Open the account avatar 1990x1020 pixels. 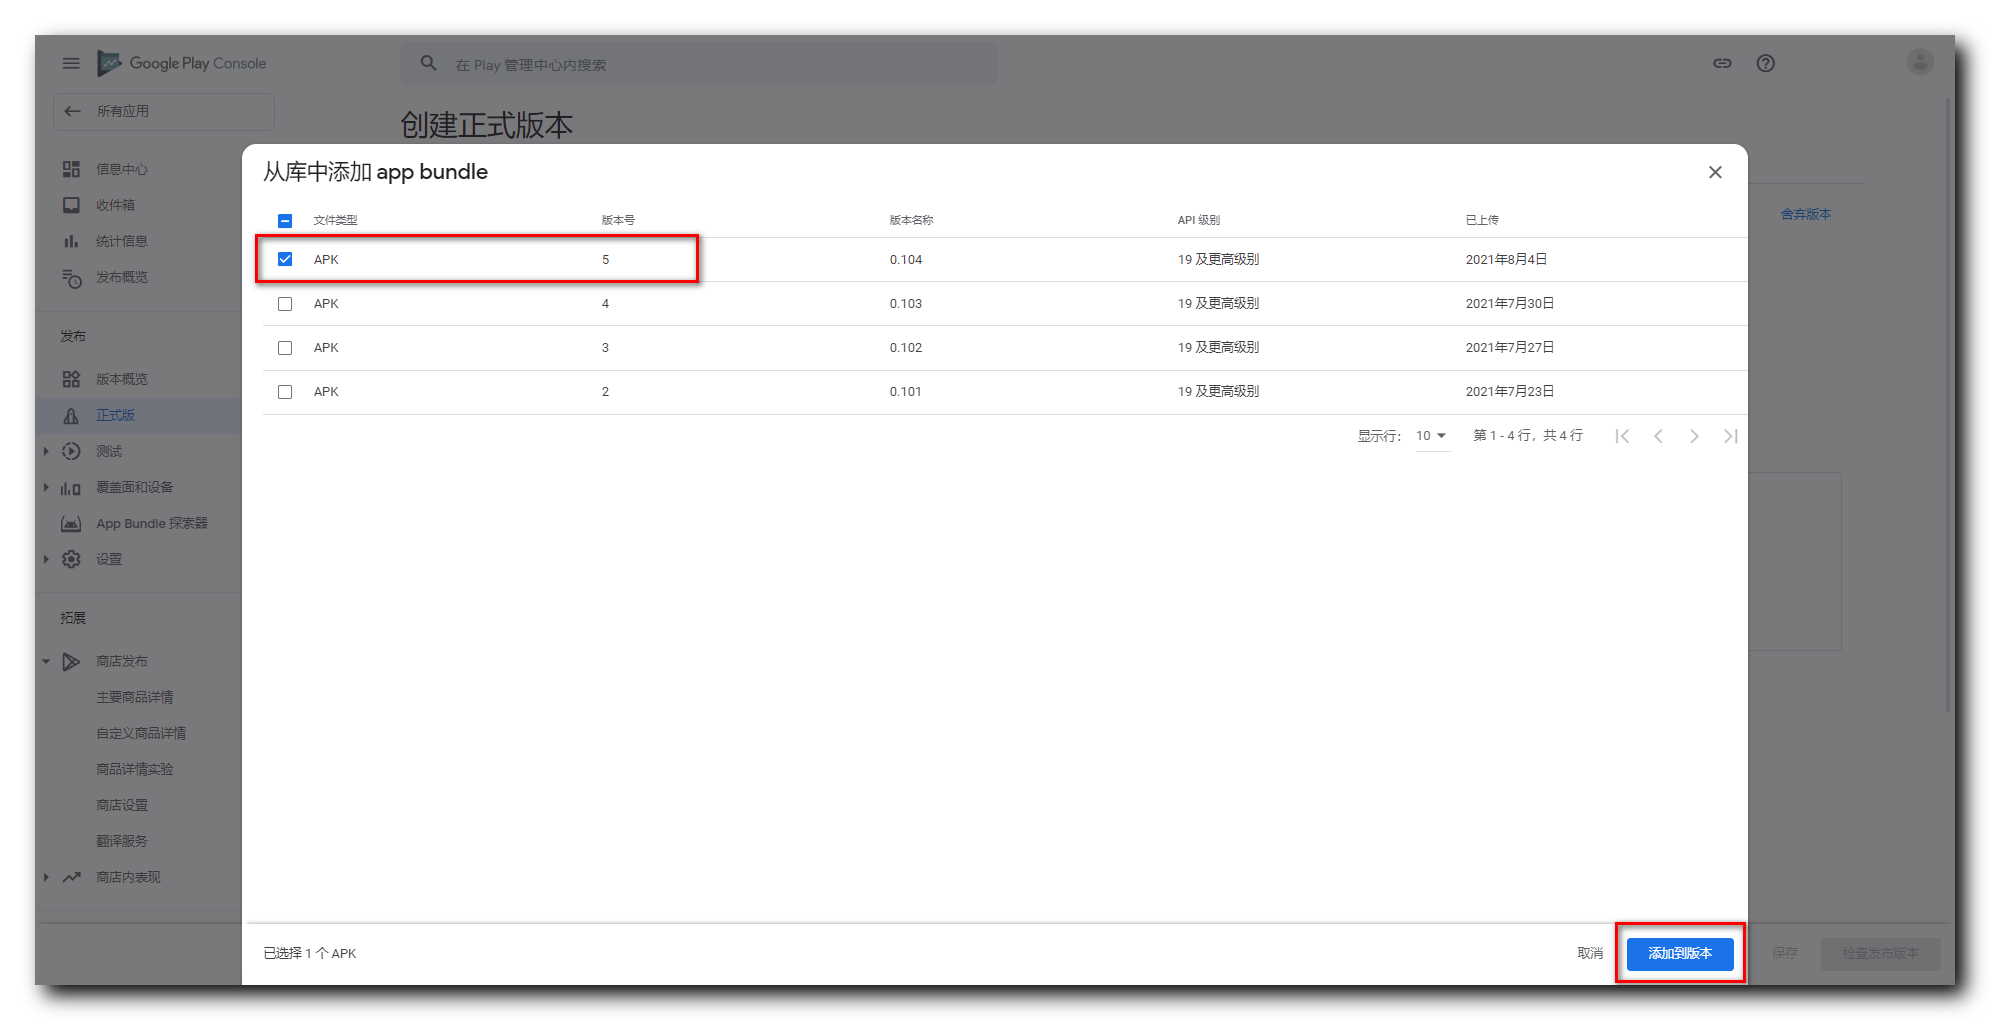coord(1919,62)
